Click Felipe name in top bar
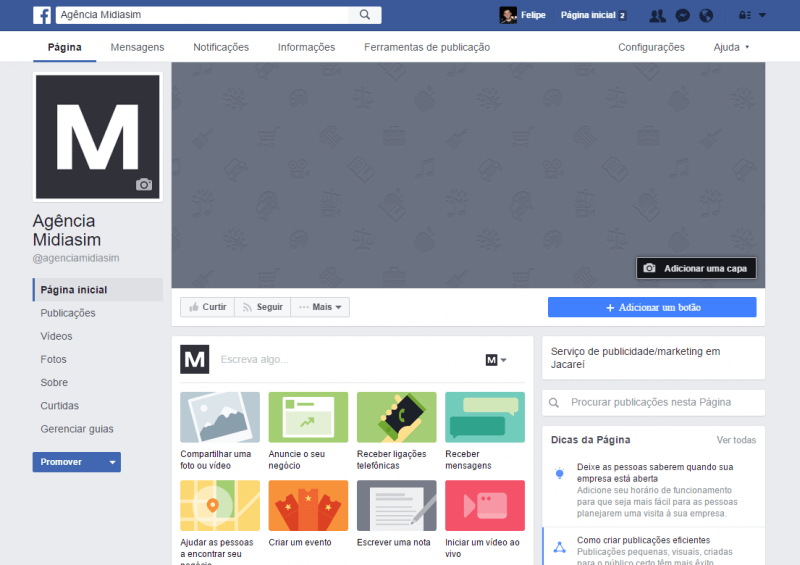Image resolution: width=800 pixels, height=565 pixels. pyautogui.click(x=533, y=15)
